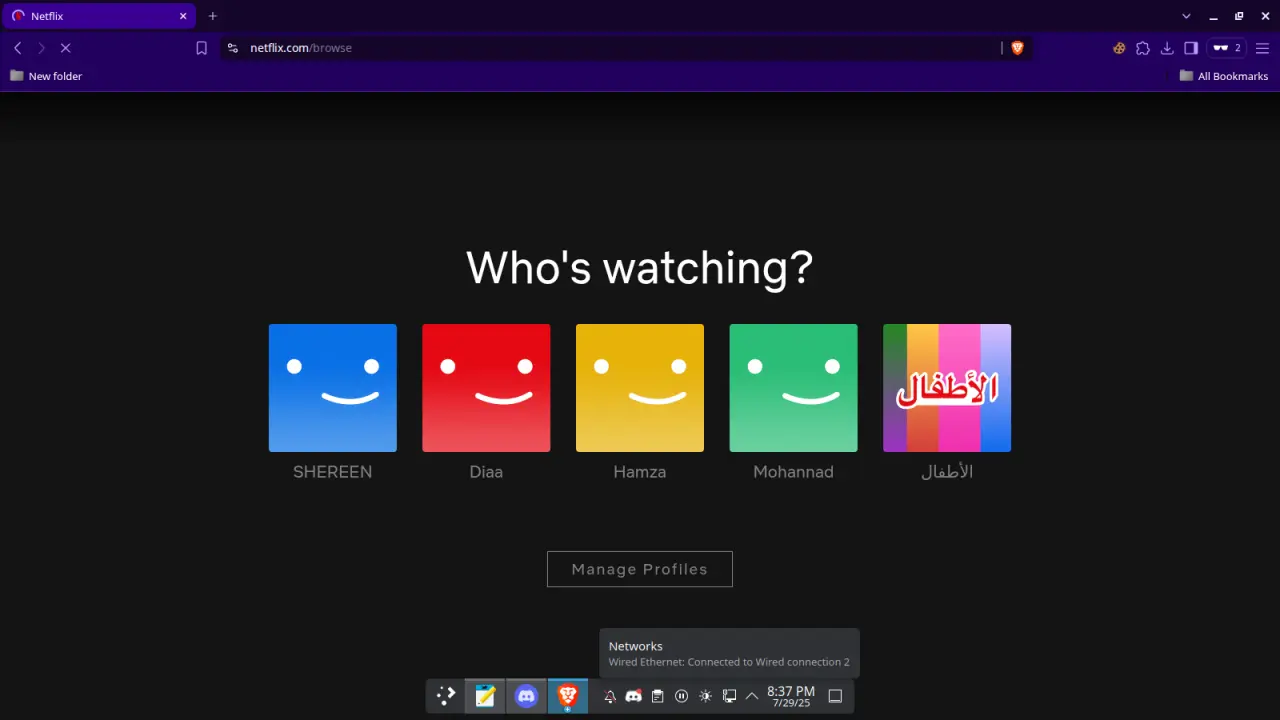Open the notepad app in taskbar
Viewport: 1280px width, 720px height.
pos(485,696)
